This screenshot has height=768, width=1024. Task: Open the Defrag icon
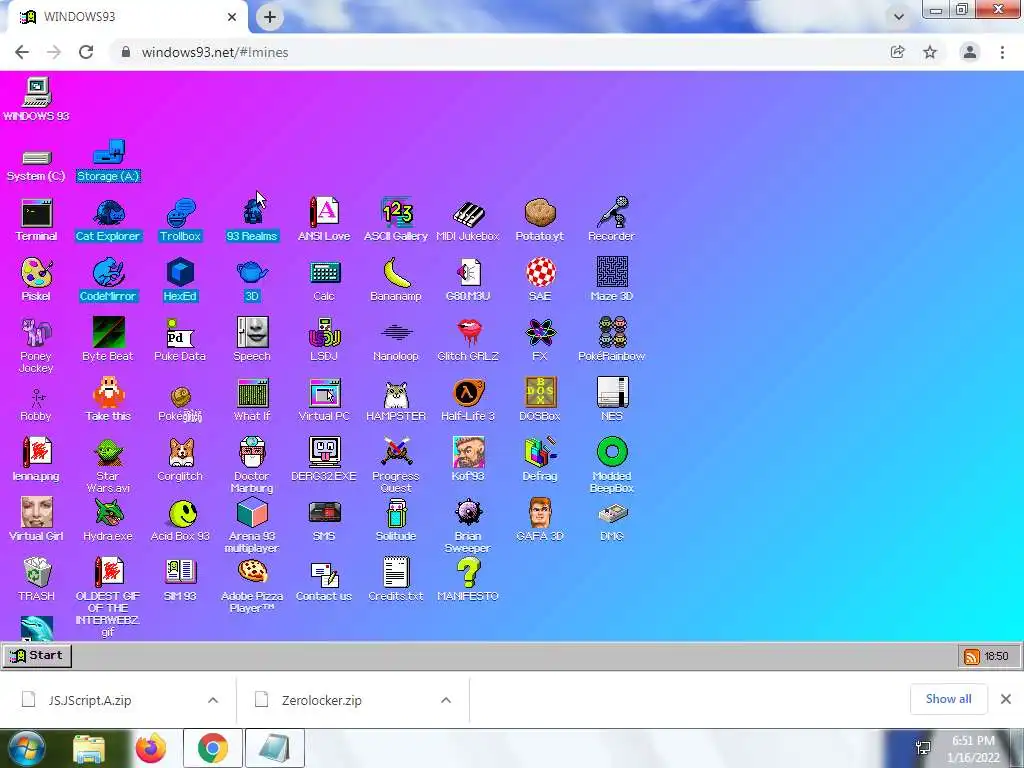click(x=539, y=453)
